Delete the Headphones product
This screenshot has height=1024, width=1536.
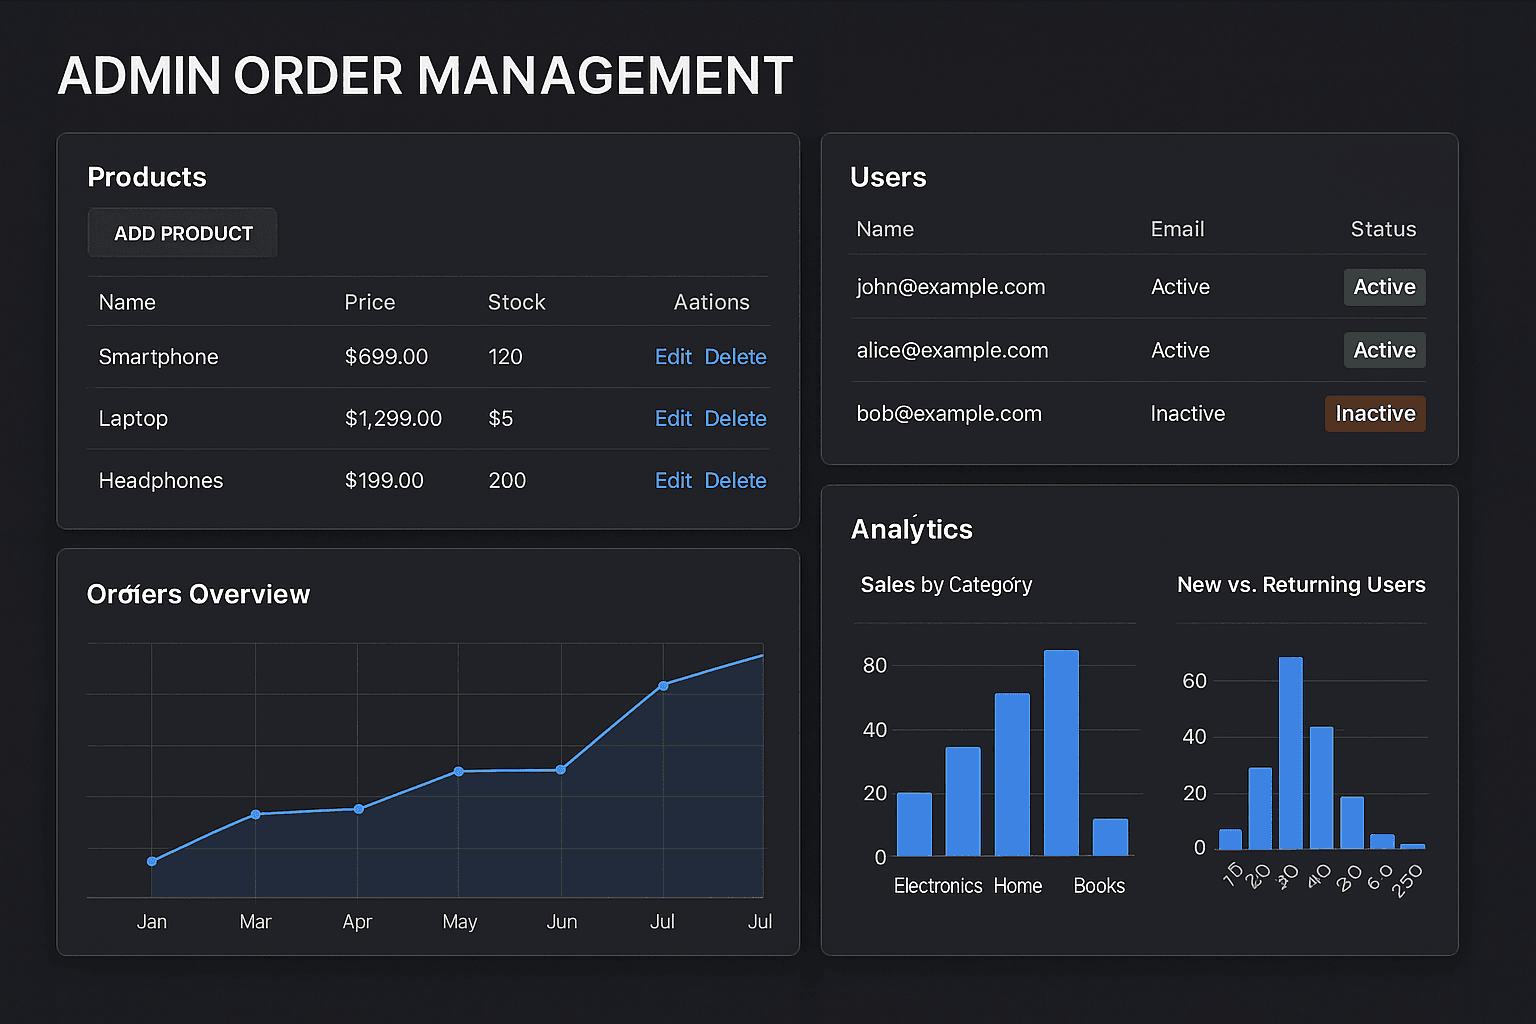pyautogui.click(x=735, y=480)
